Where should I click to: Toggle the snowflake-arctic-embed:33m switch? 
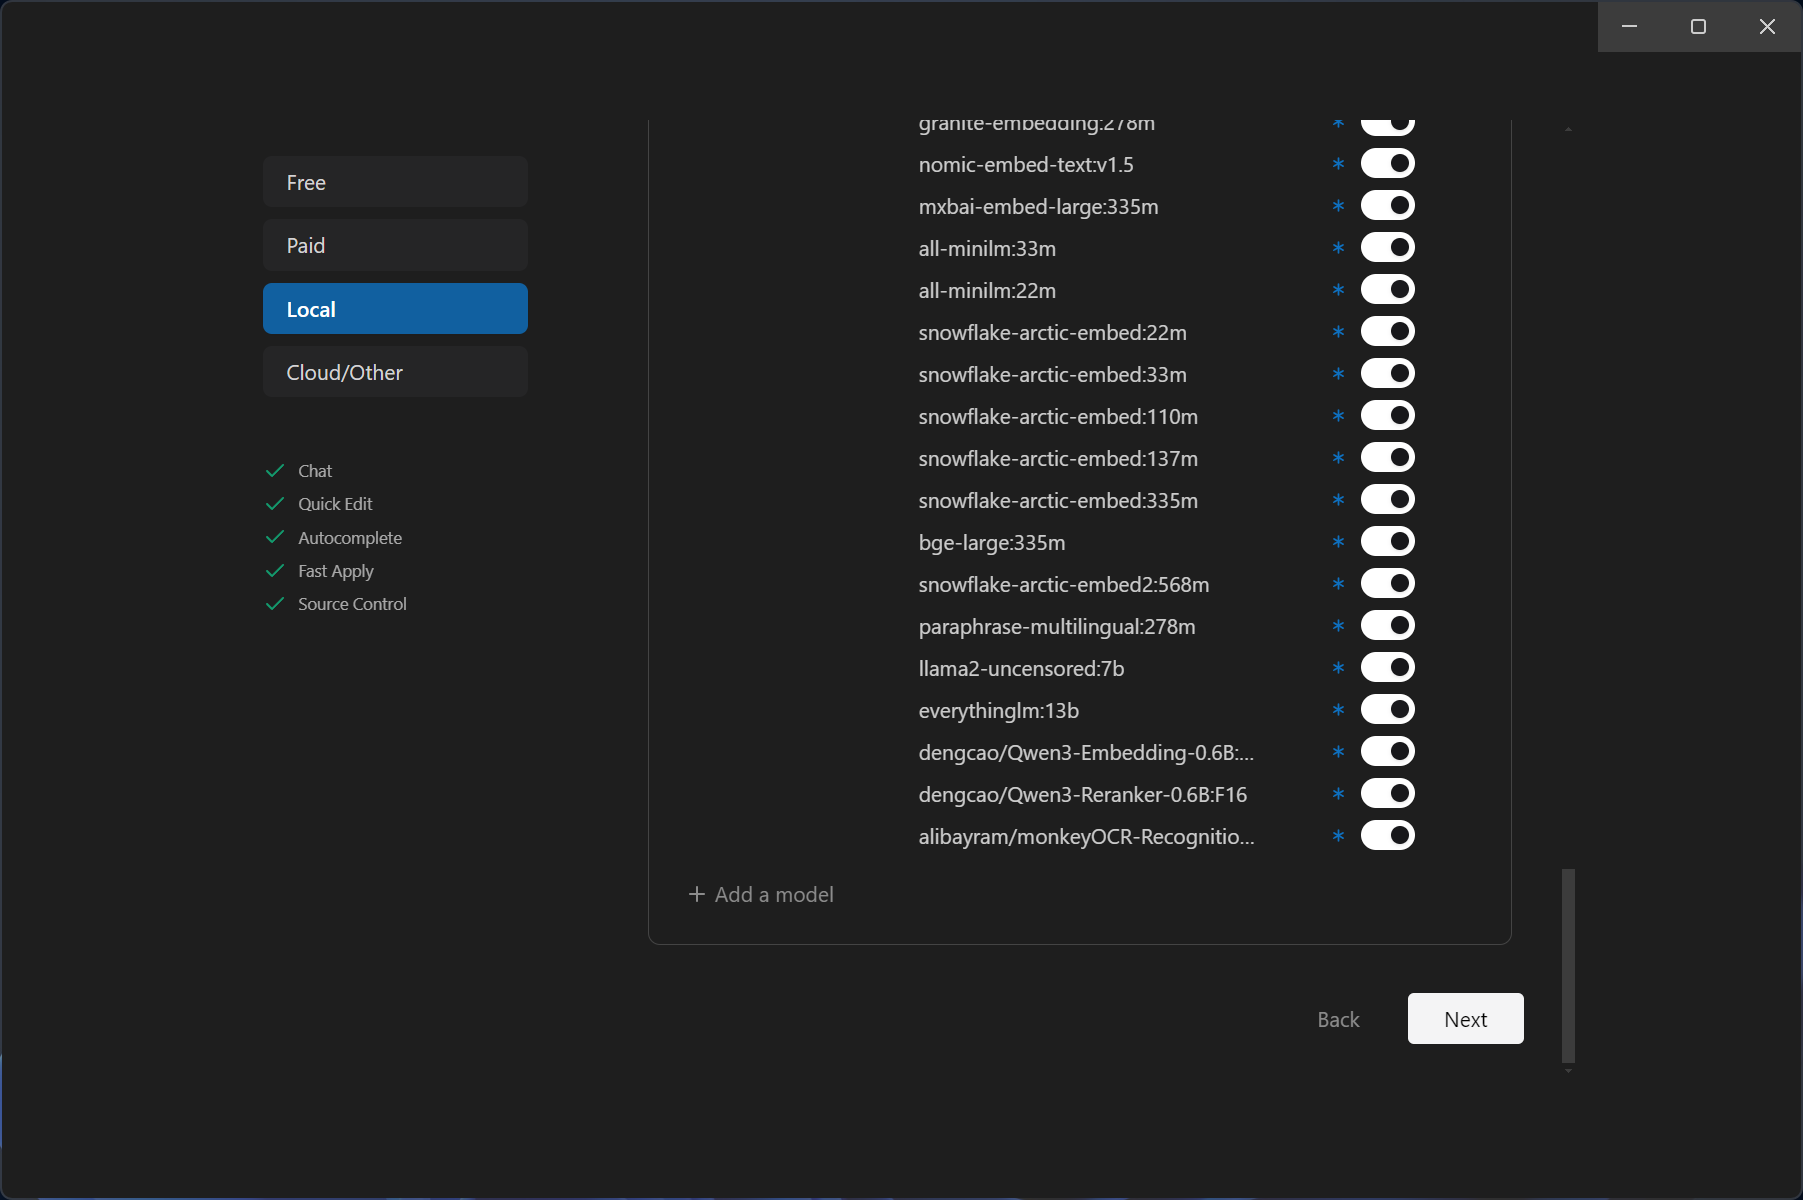click(x=1388, y=373)
